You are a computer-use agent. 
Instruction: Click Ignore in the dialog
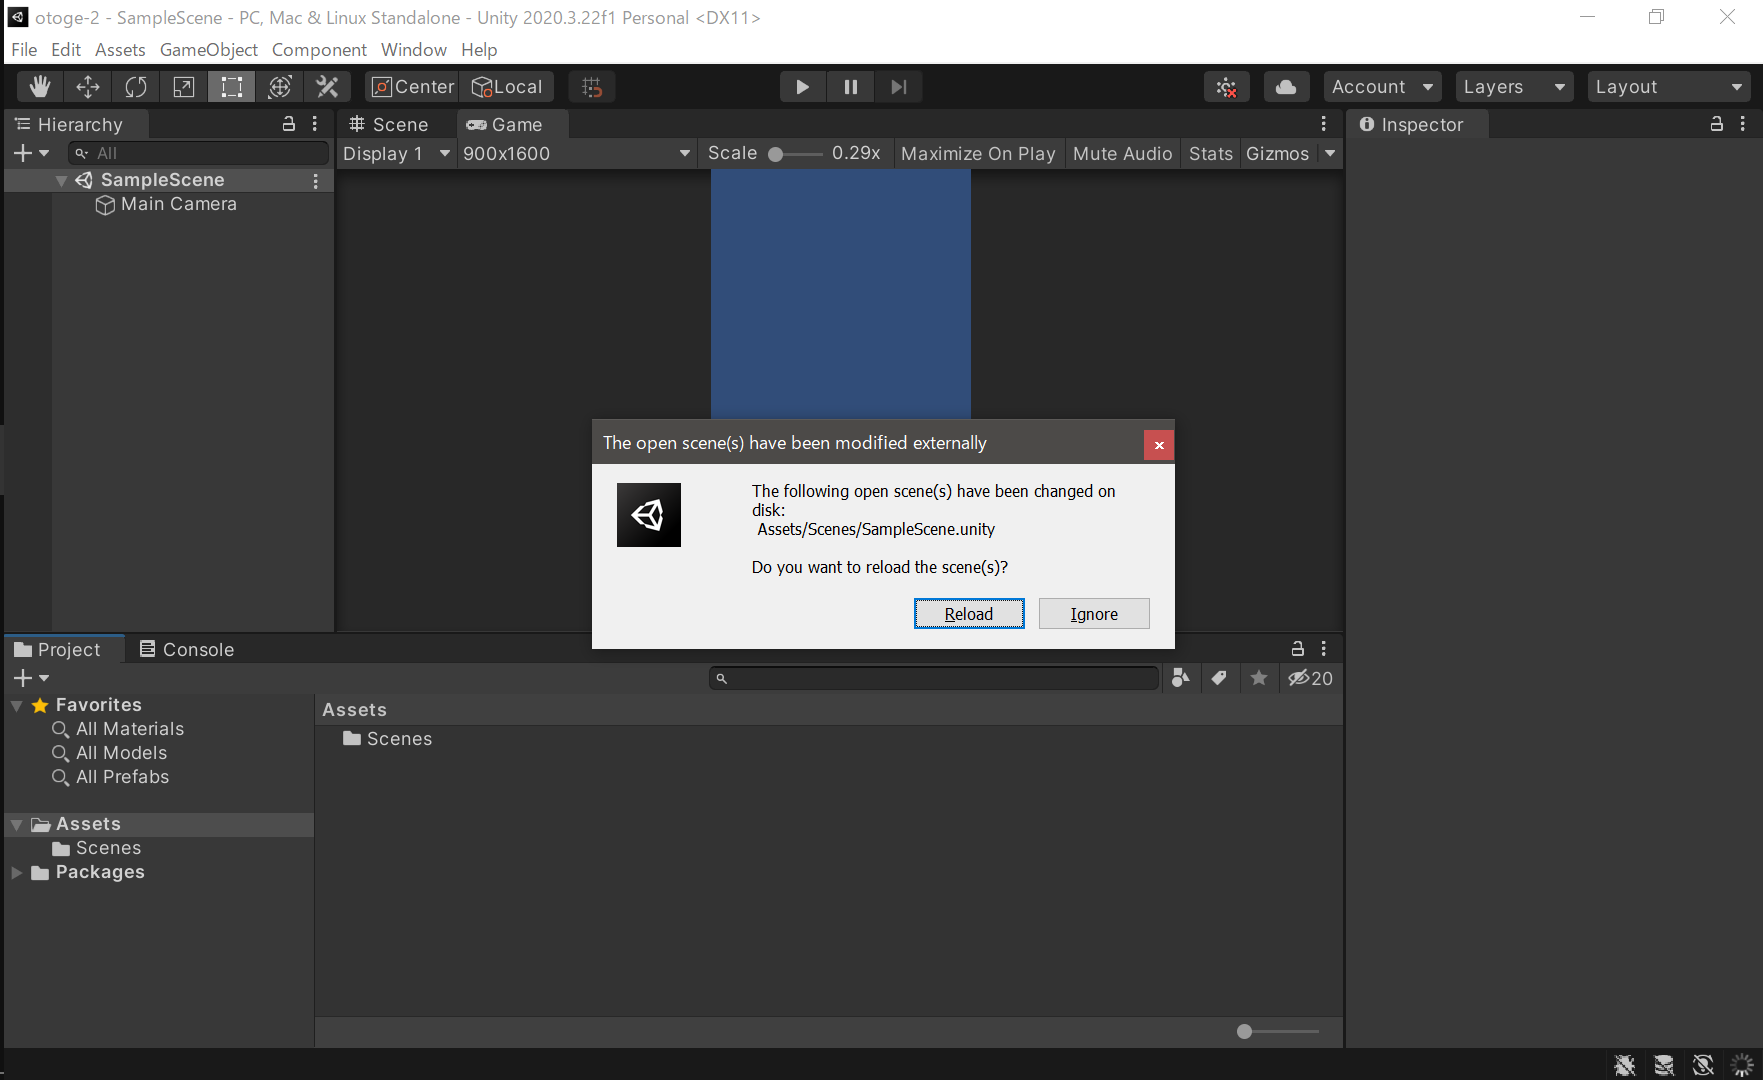point(1094,614)
